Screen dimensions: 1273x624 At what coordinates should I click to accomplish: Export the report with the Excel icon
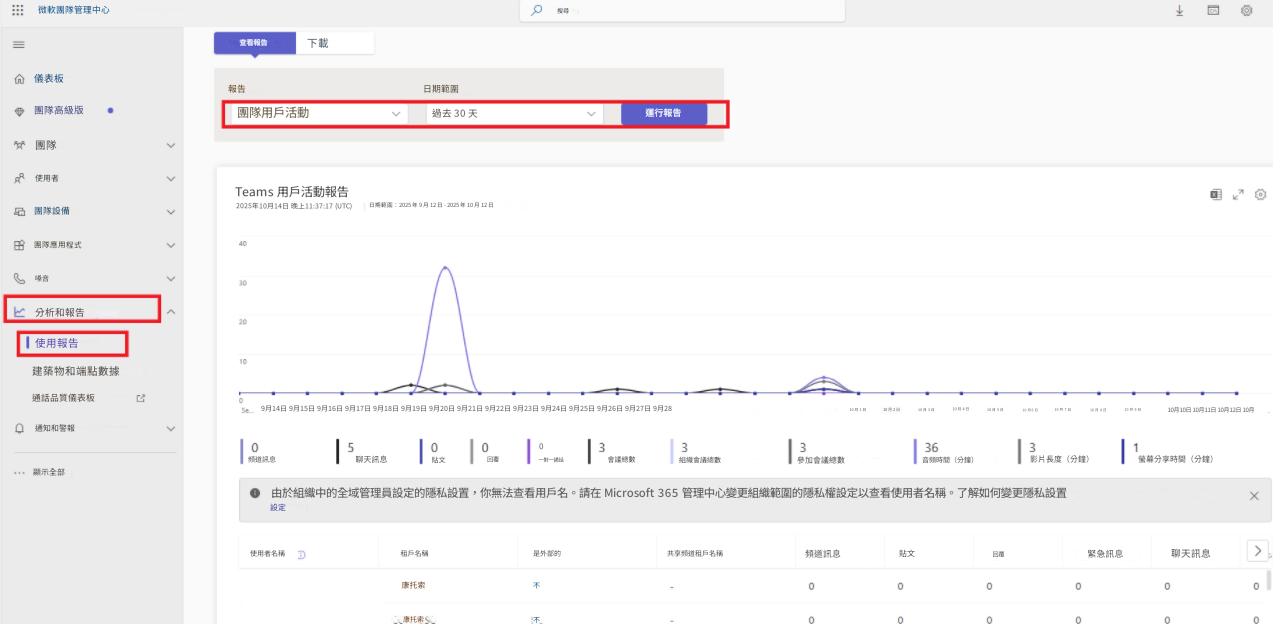1216,194
